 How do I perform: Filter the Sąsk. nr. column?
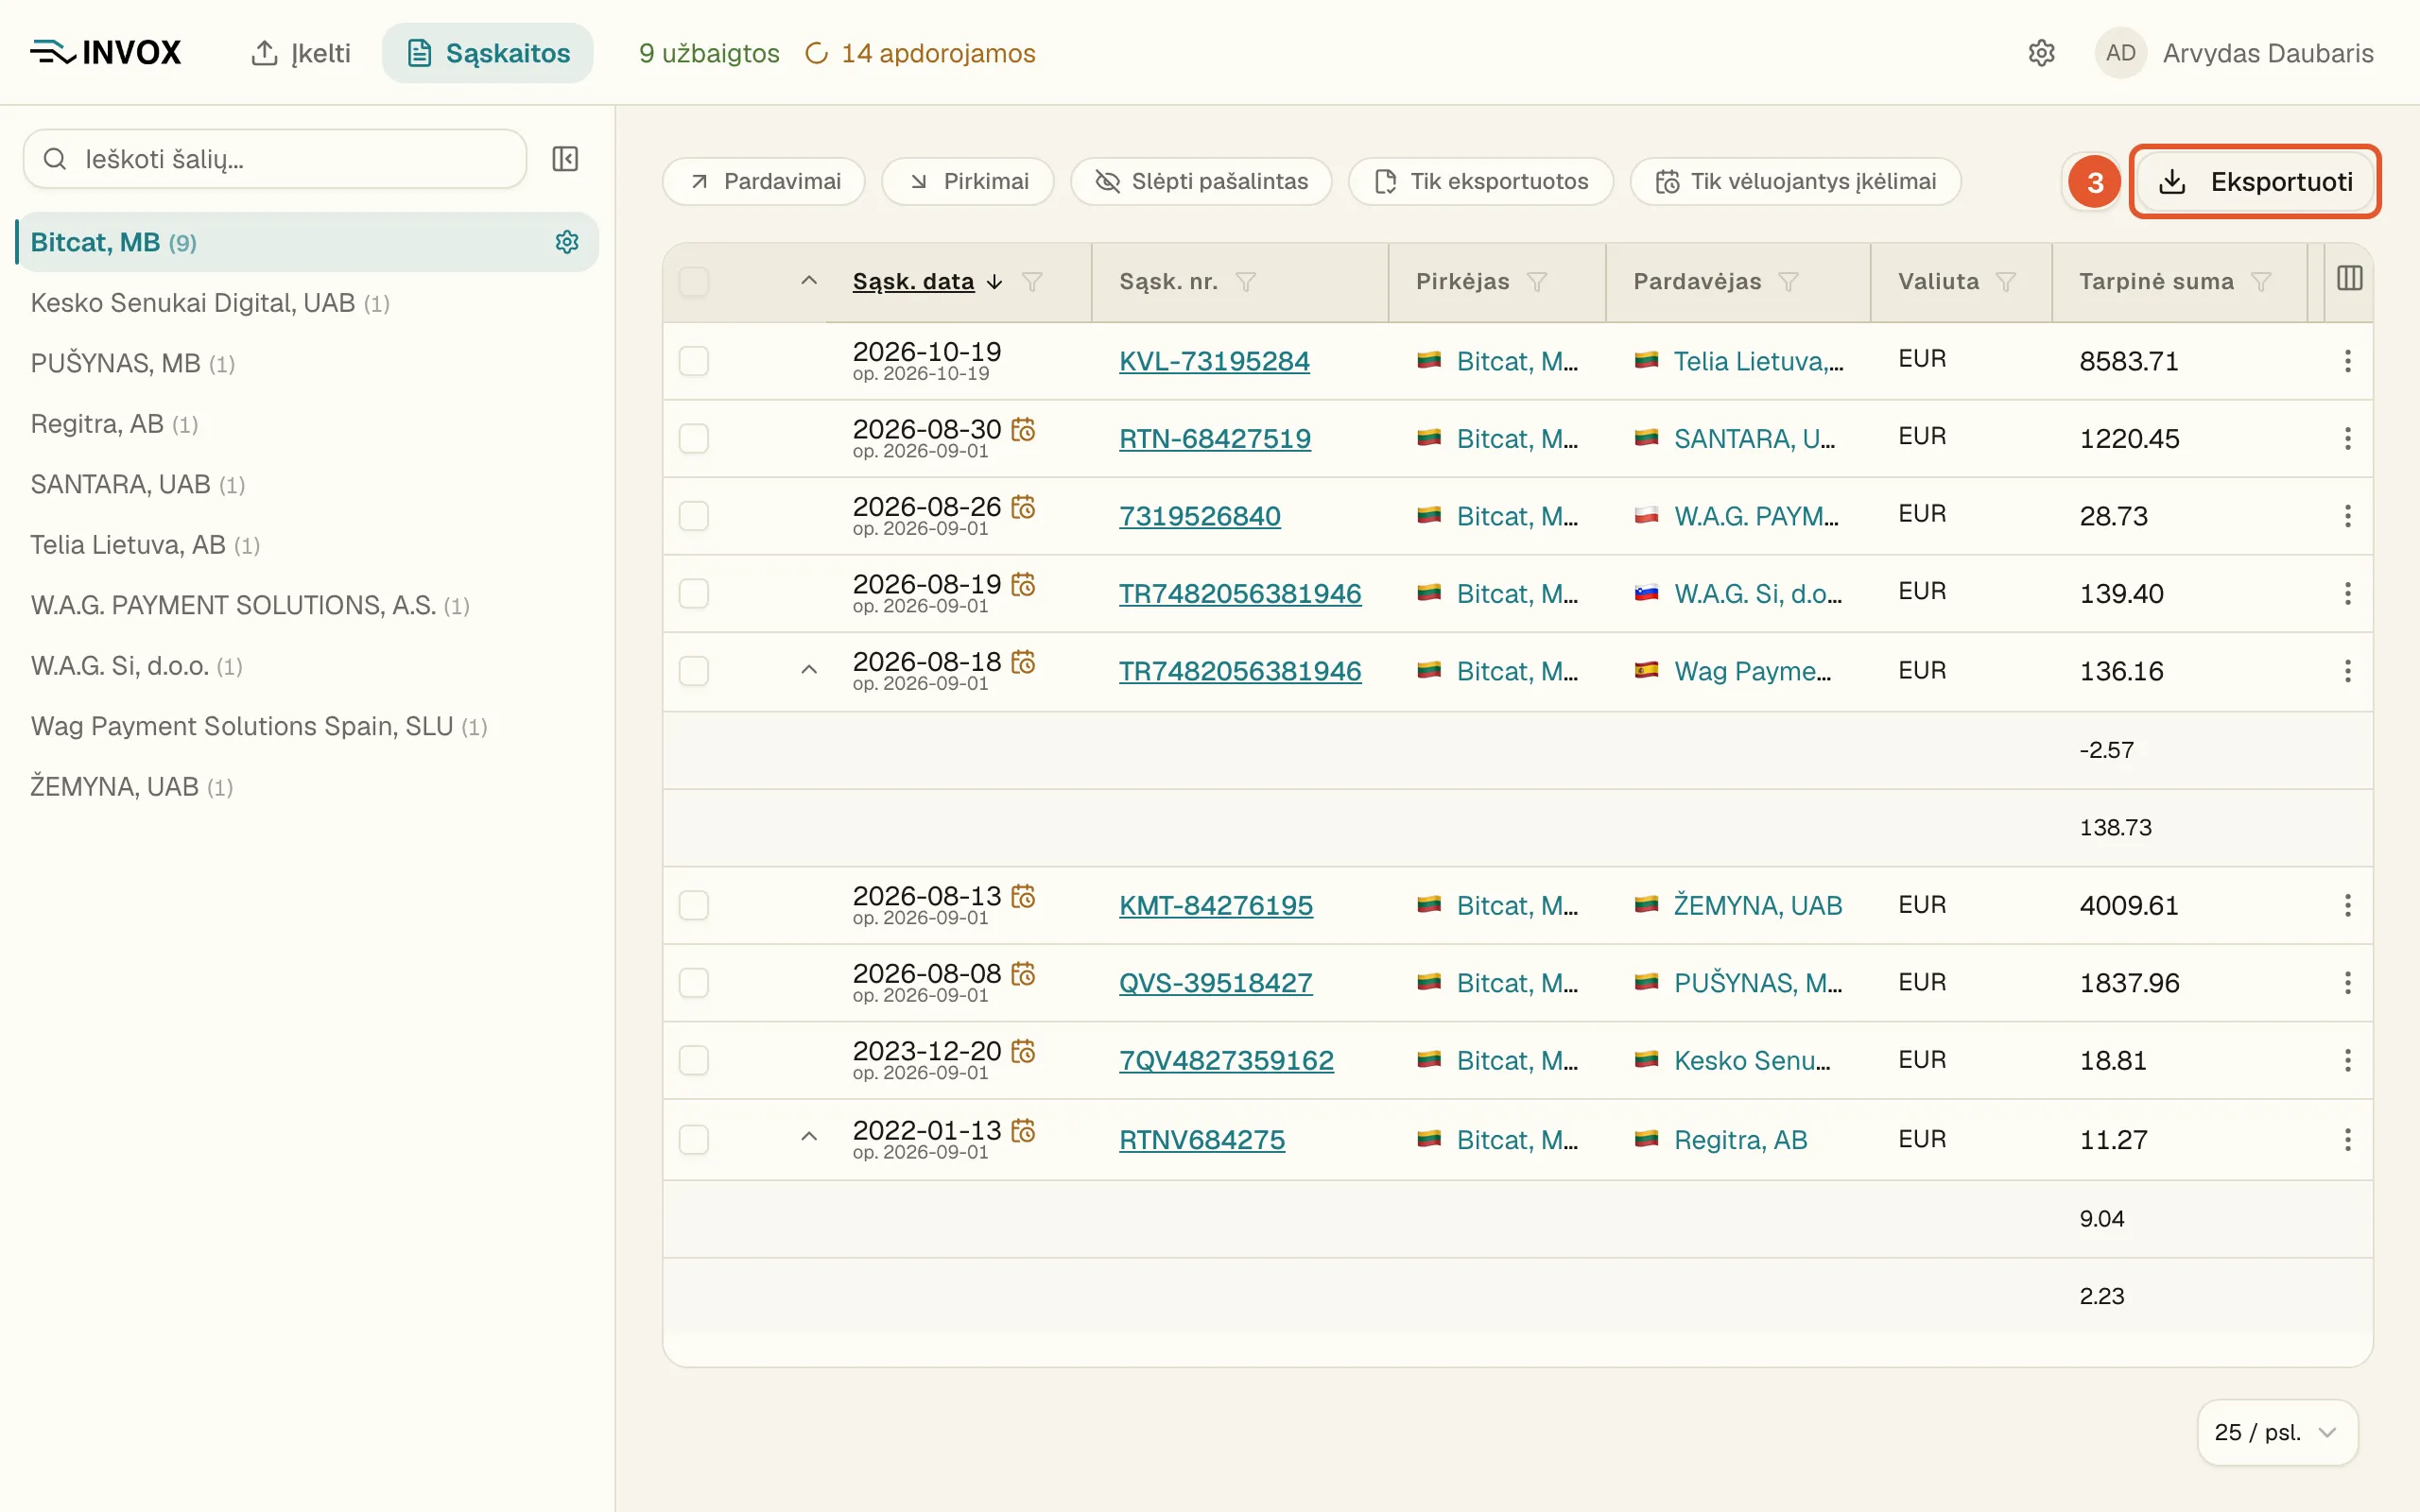[1245, 282]
